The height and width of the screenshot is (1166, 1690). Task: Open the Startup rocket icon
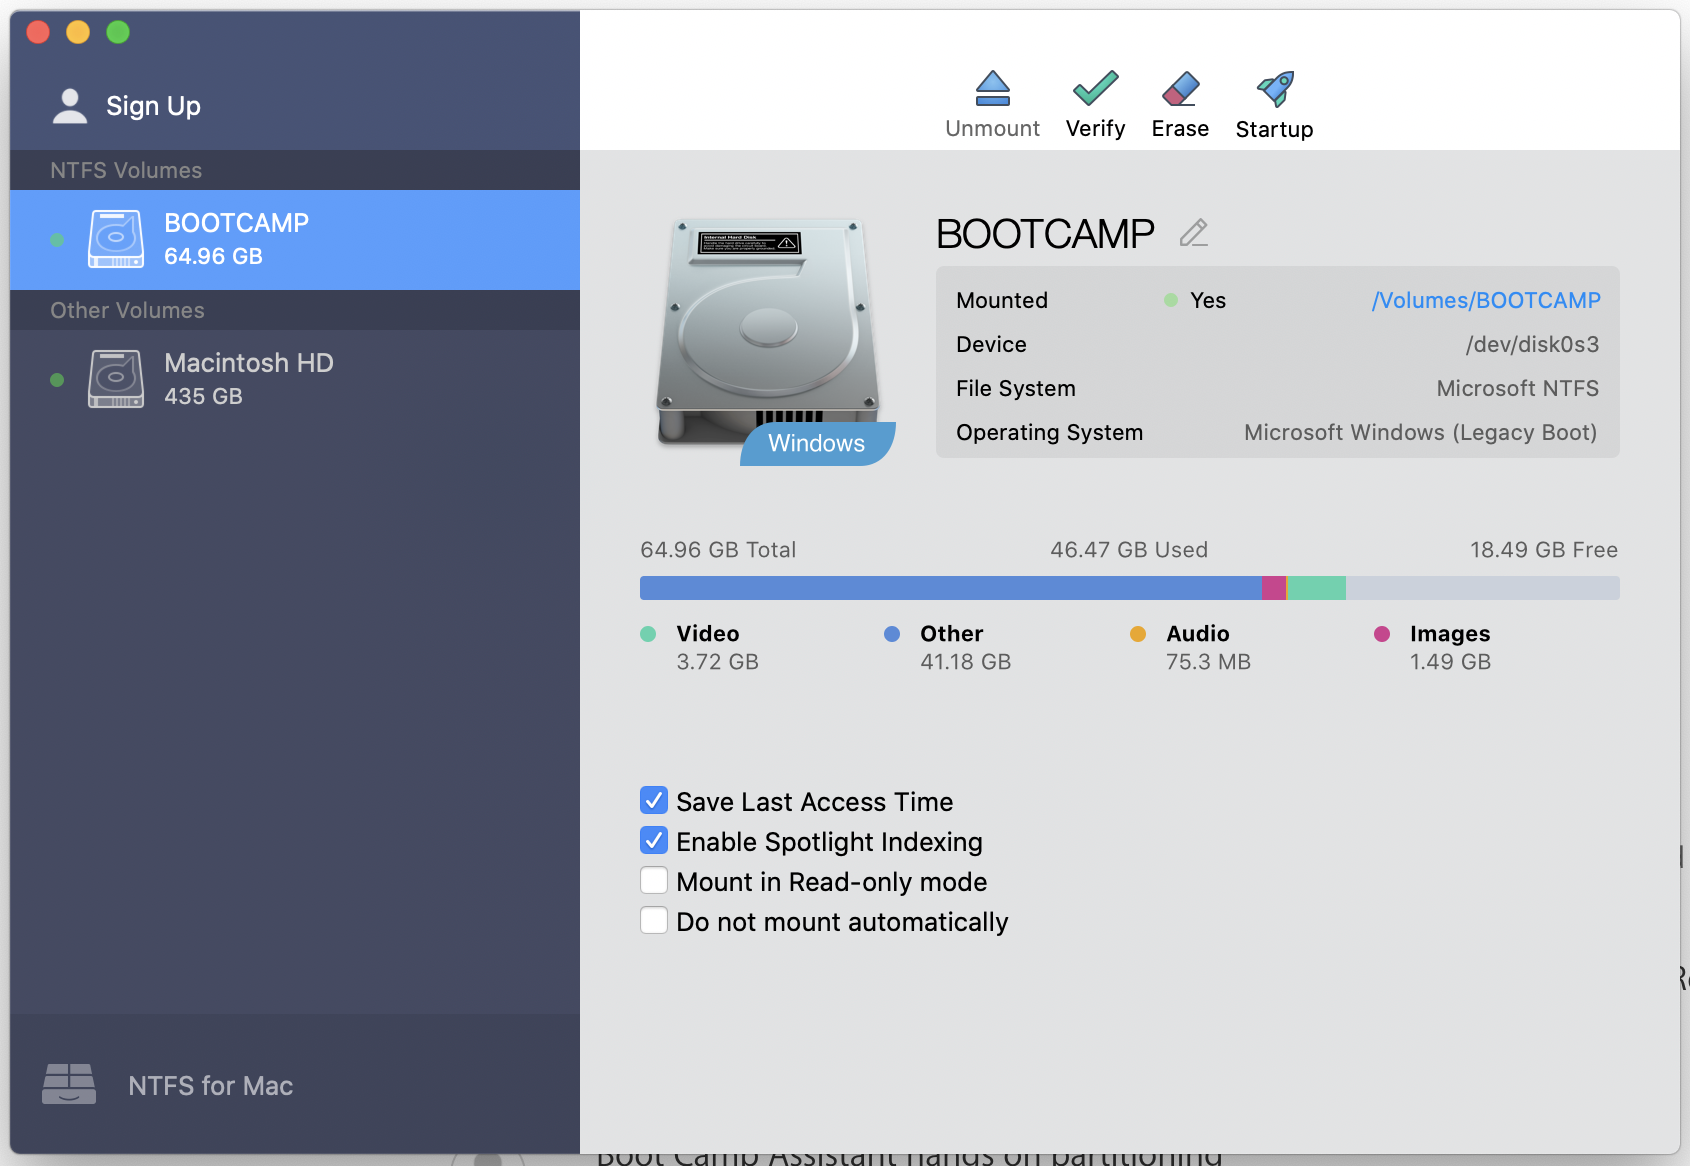[1274, 87]
